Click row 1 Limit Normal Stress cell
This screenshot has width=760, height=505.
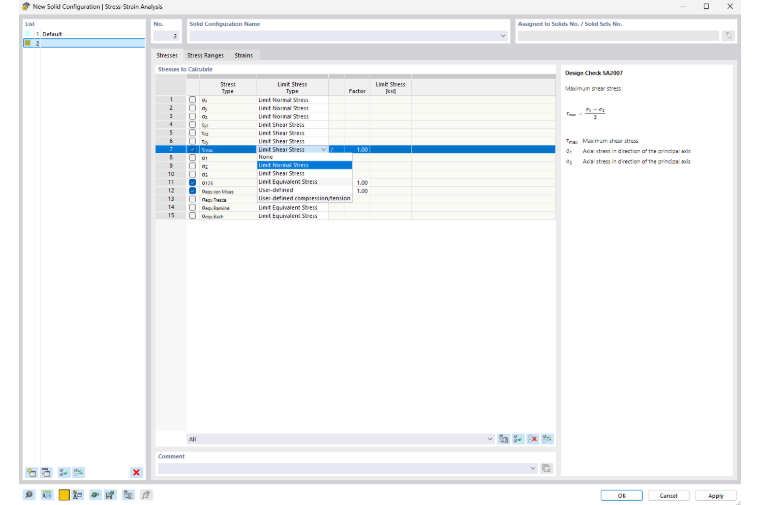[x=292, y=100]
